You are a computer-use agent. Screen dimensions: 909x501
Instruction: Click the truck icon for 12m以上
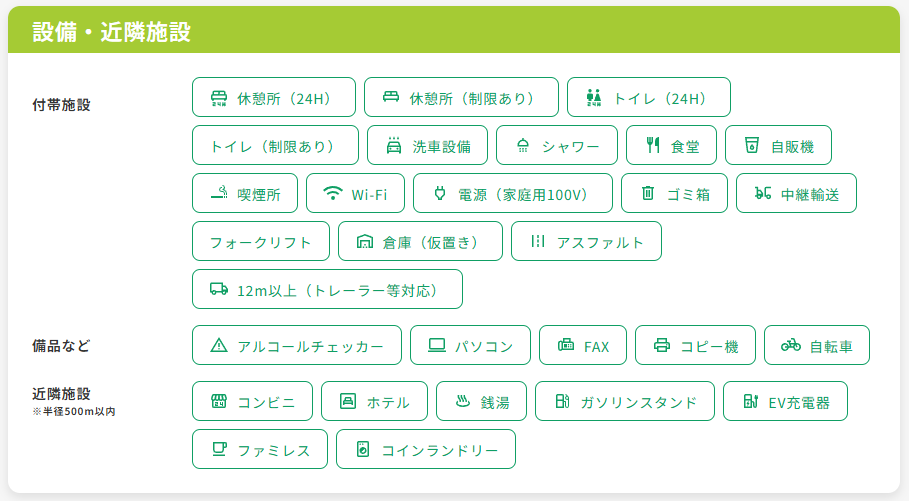pos(218,290)
